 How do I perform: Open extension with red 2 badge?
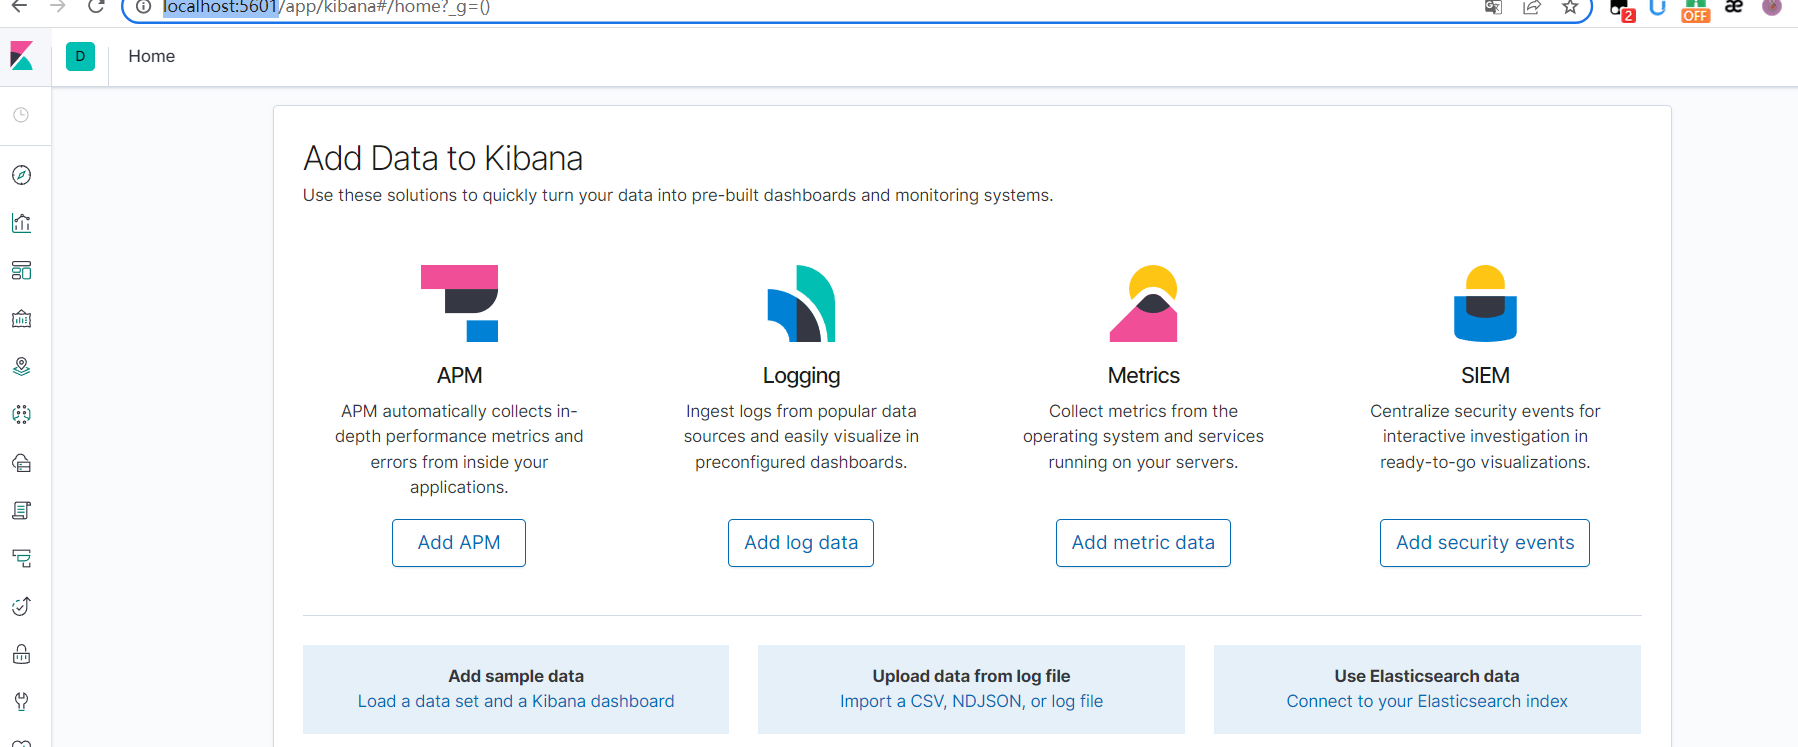[1622, 10]
